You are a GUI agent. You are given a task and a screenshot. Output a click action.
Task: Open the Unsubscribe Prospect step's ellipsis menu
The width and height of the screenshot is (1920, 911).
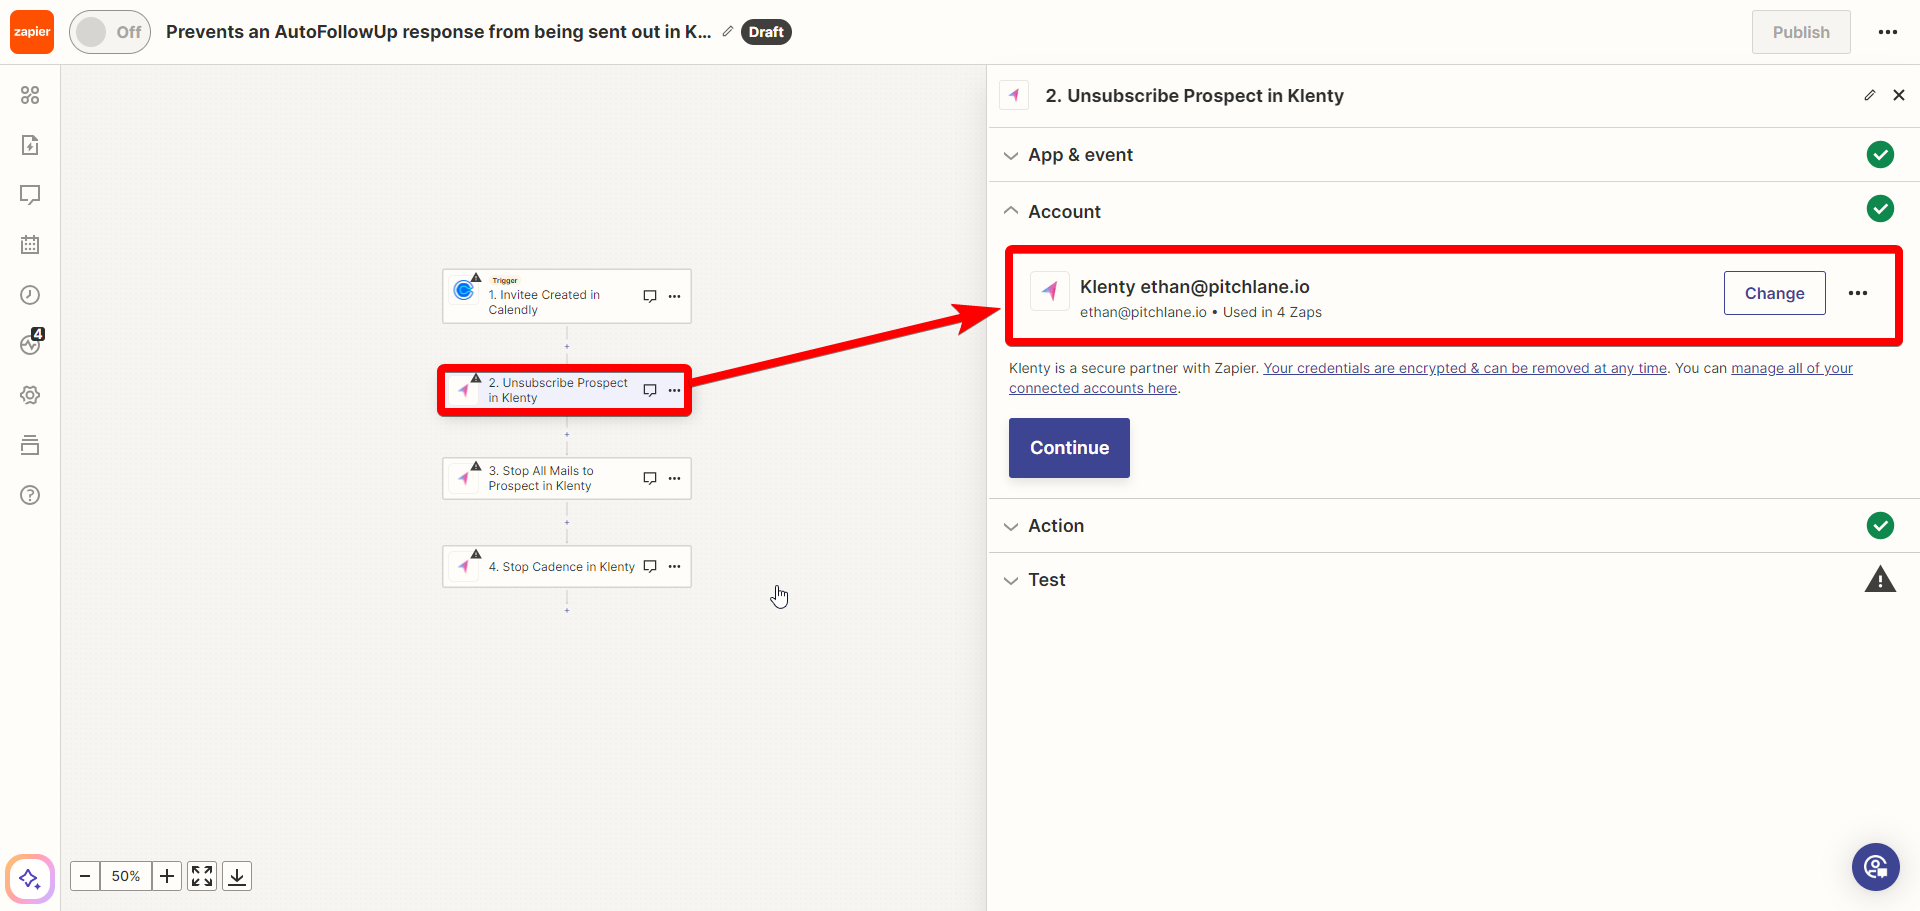click(x=675, y=390)
